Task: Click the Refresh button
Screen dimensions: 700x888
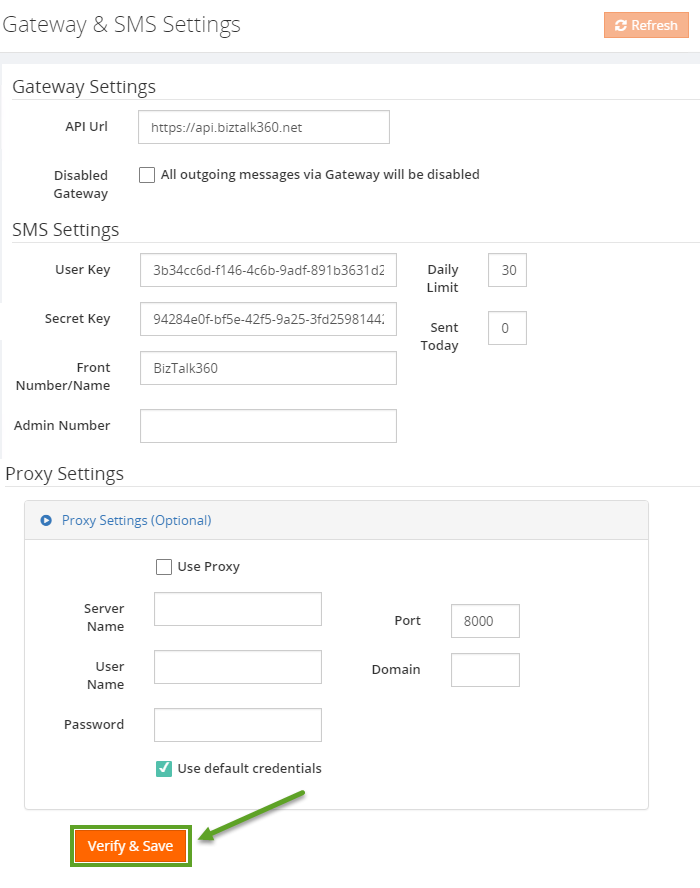Action: pyautogui.click(x=646, y=25)
